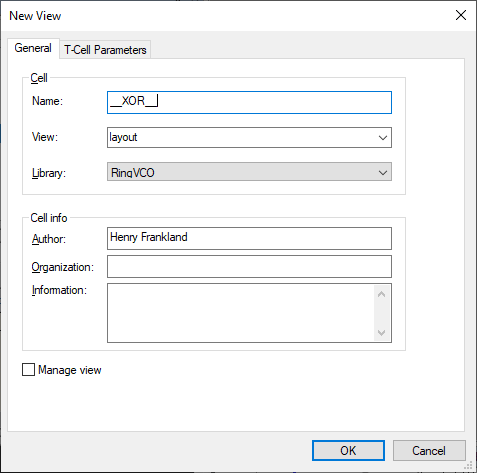Click the Information scrollbar up arrow
This screenshot has height=473, width=477.
point(382,294)
